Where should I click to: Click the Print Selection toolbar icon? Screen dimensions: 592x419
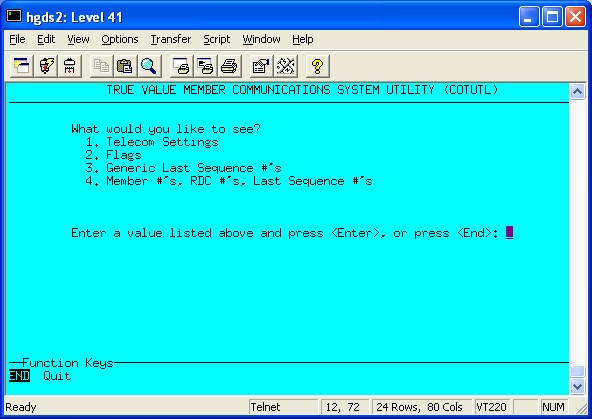[205, 66]
